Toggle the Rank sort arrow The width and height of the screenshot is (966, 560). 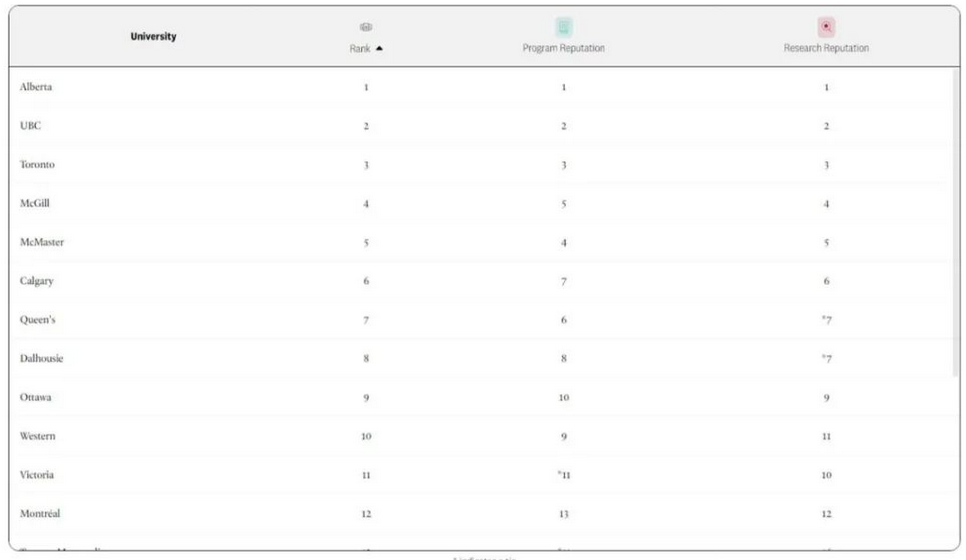pos(379,49)
